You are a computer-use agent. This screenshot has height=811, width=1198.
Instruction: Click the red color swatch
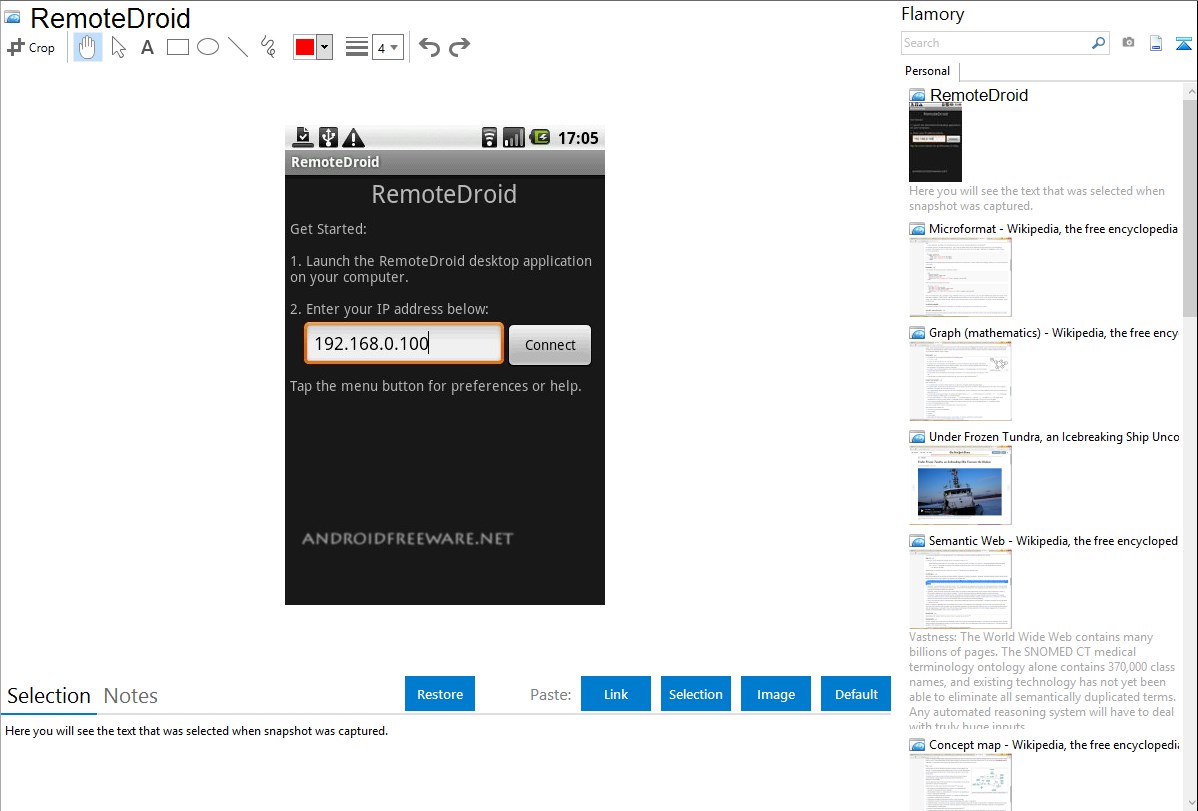305,47
